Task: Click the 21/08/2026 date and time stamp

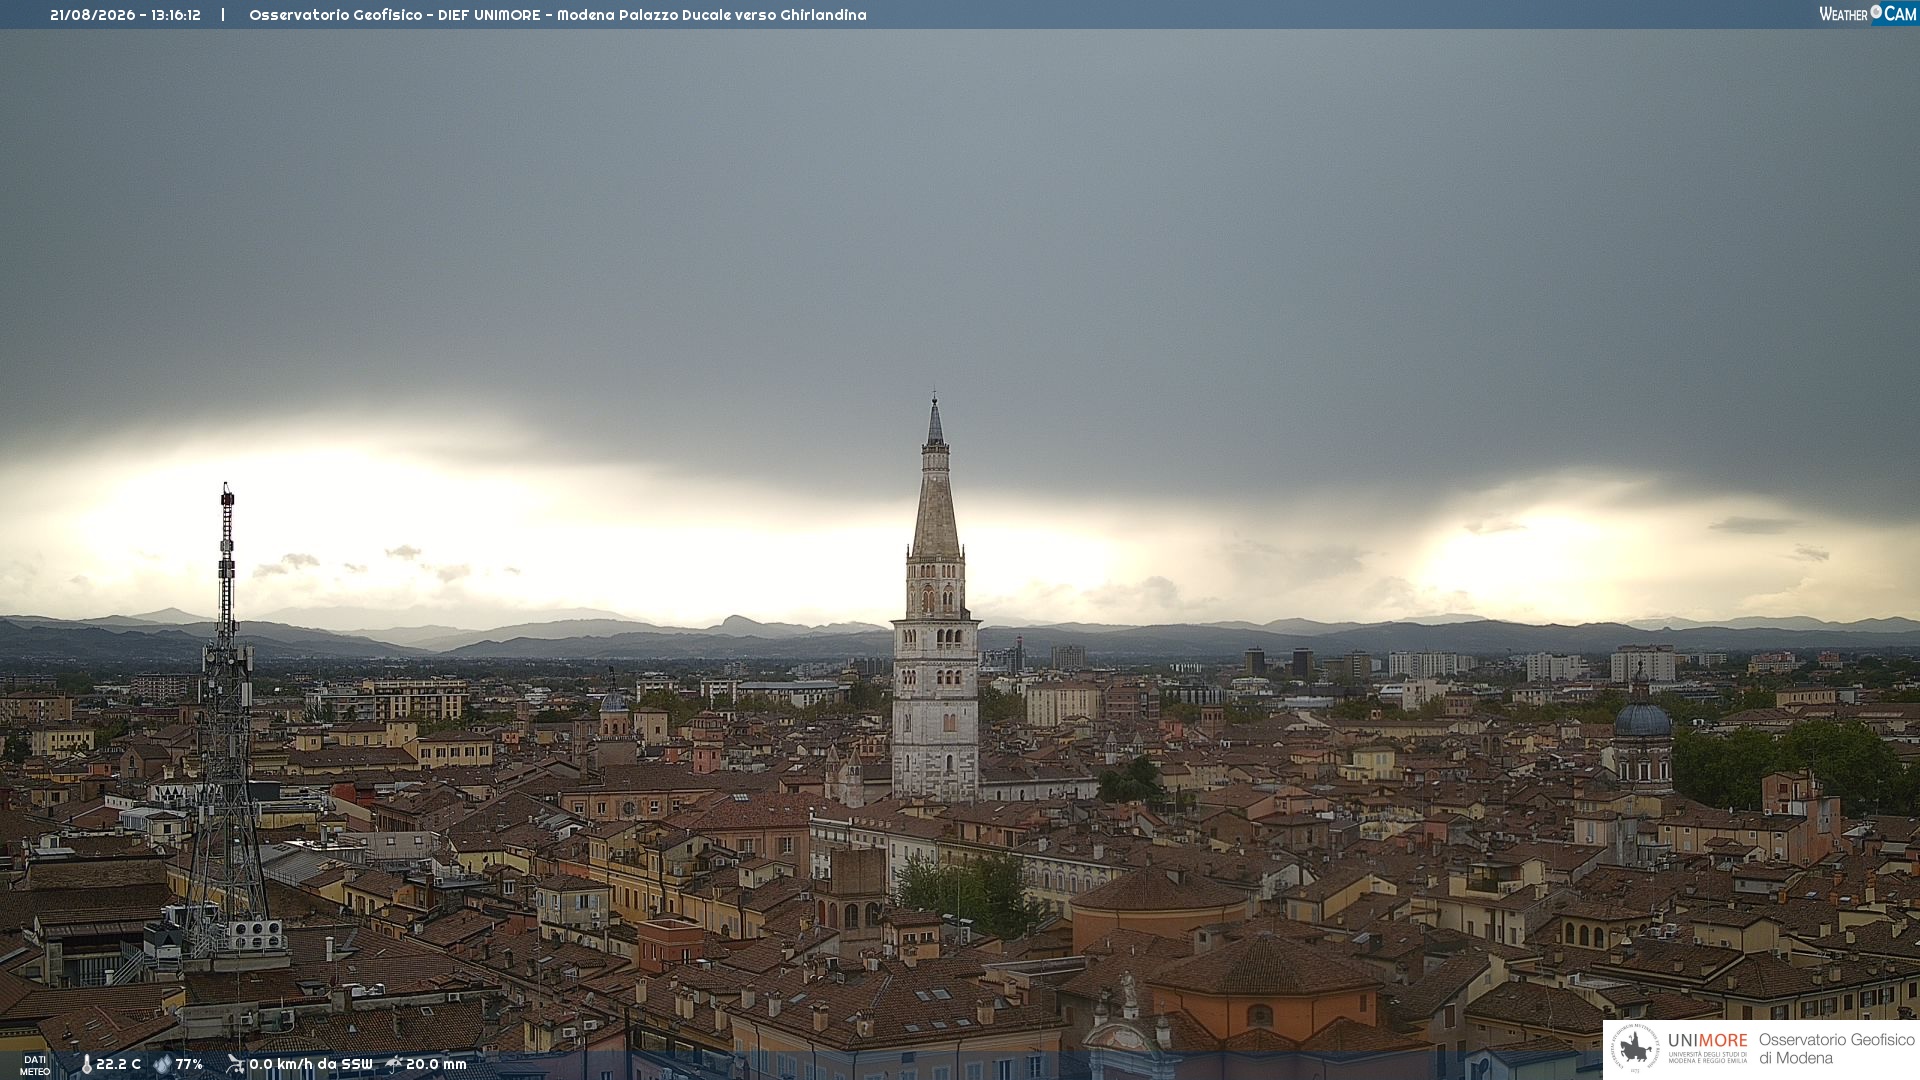Action: pyautogui.click(x=125, y=15)
